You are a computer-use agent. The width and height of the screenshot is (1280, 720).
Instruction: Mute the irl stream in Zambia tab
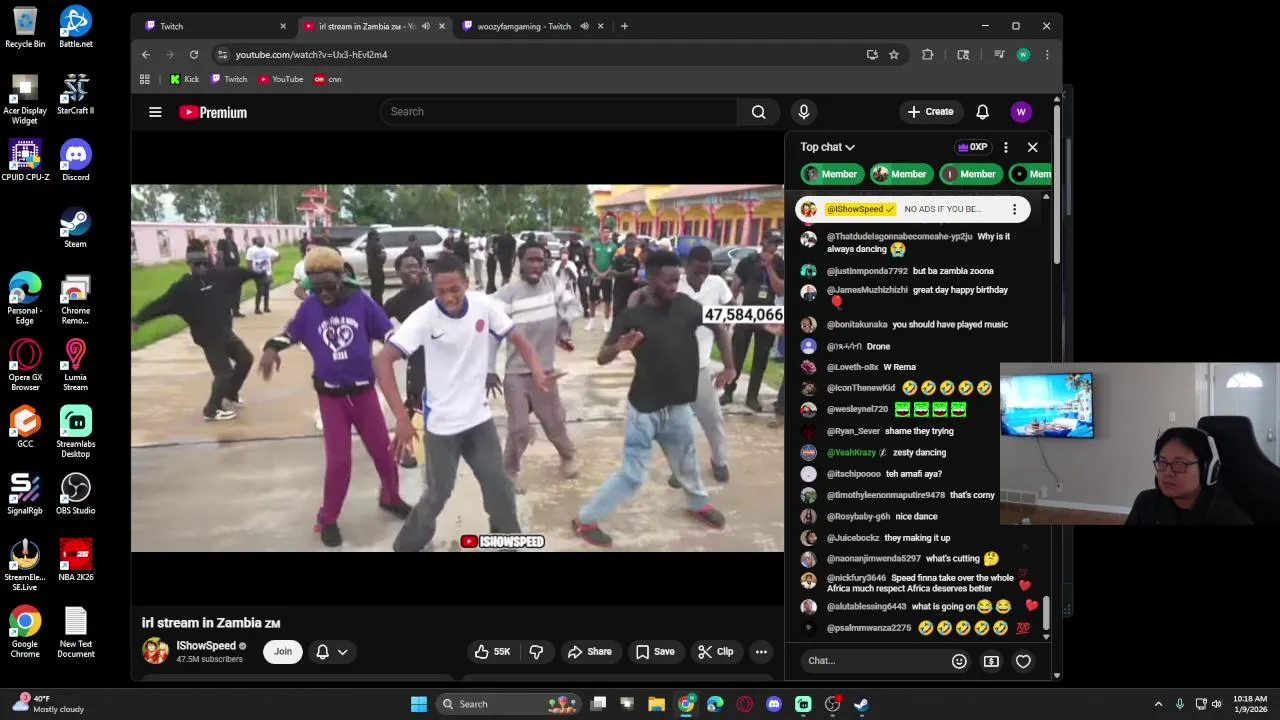[x=426, y=26]
